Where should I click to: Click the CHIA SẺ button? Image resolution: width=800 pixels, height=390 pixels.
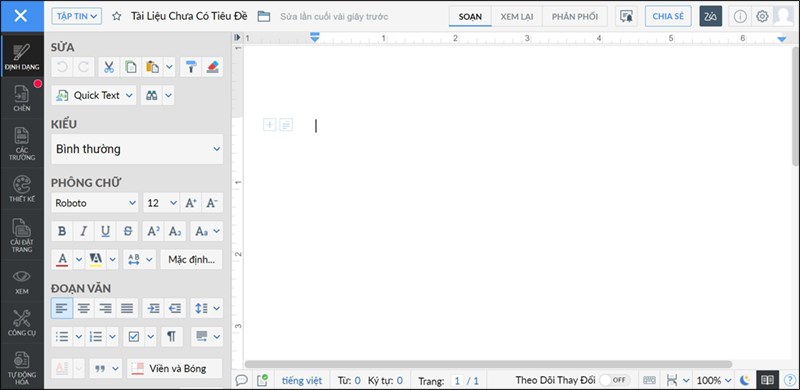tap(668, 16)
